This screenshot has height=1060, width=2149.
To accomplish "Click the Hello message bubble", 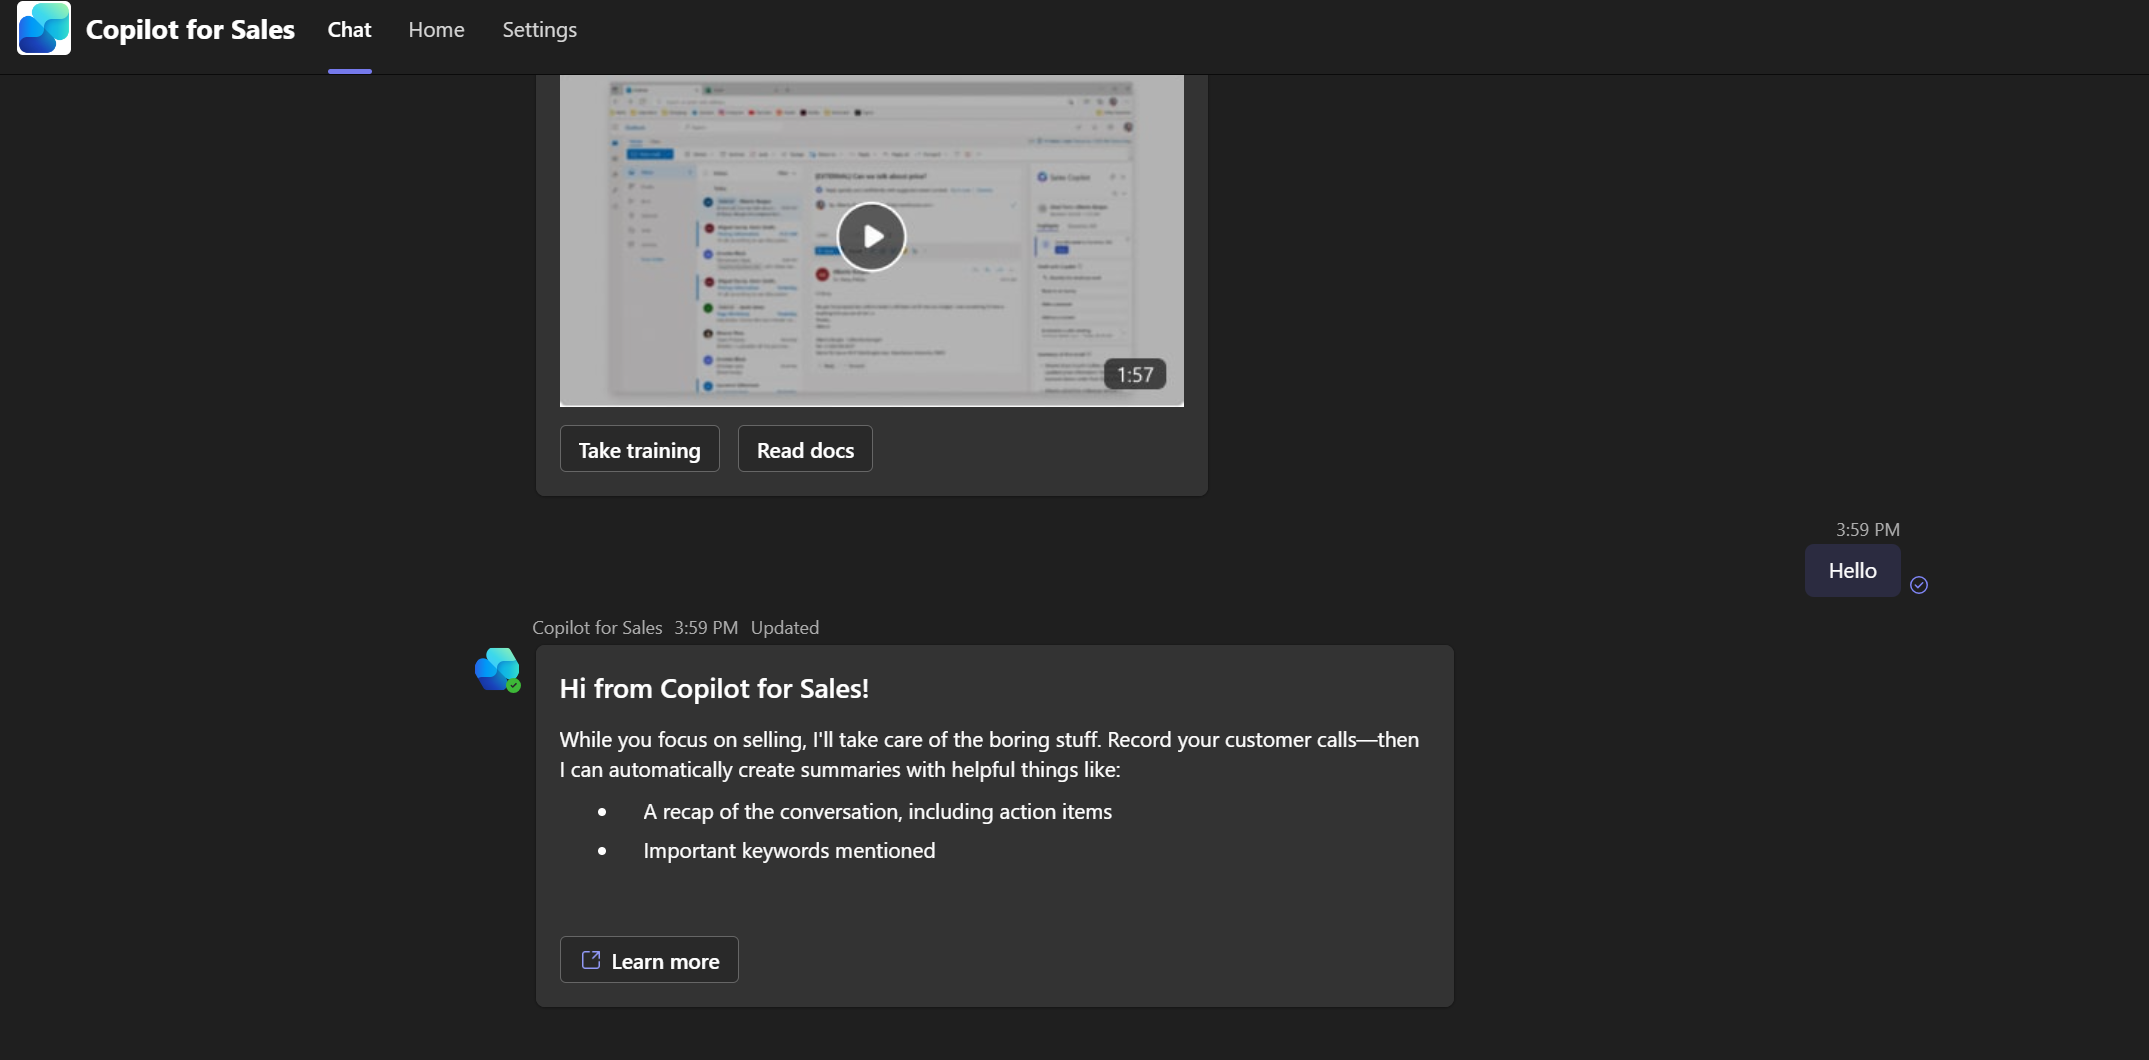I will [1852, 570].
